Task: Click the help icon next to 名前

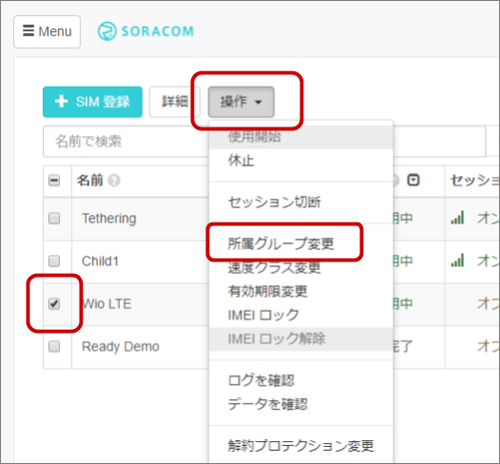Action: [x=114, y=181]
